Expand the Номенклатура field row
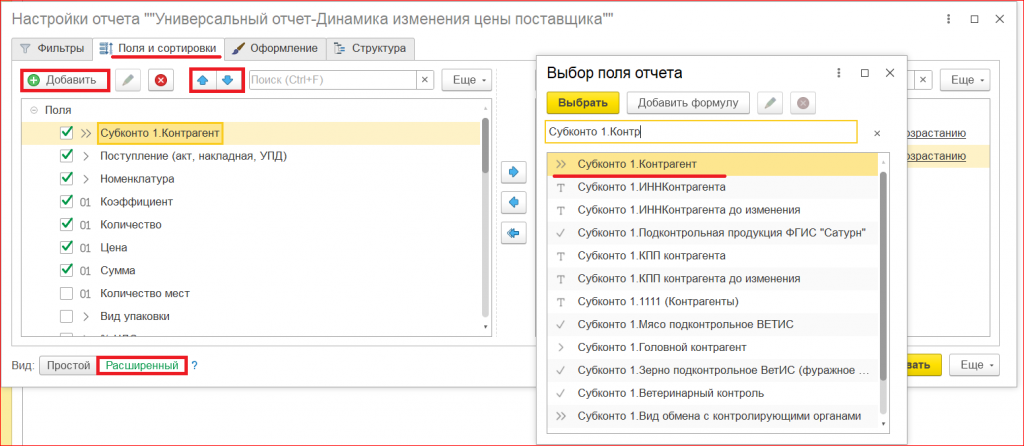1024x446 pixels. click(x=86, y=178)
